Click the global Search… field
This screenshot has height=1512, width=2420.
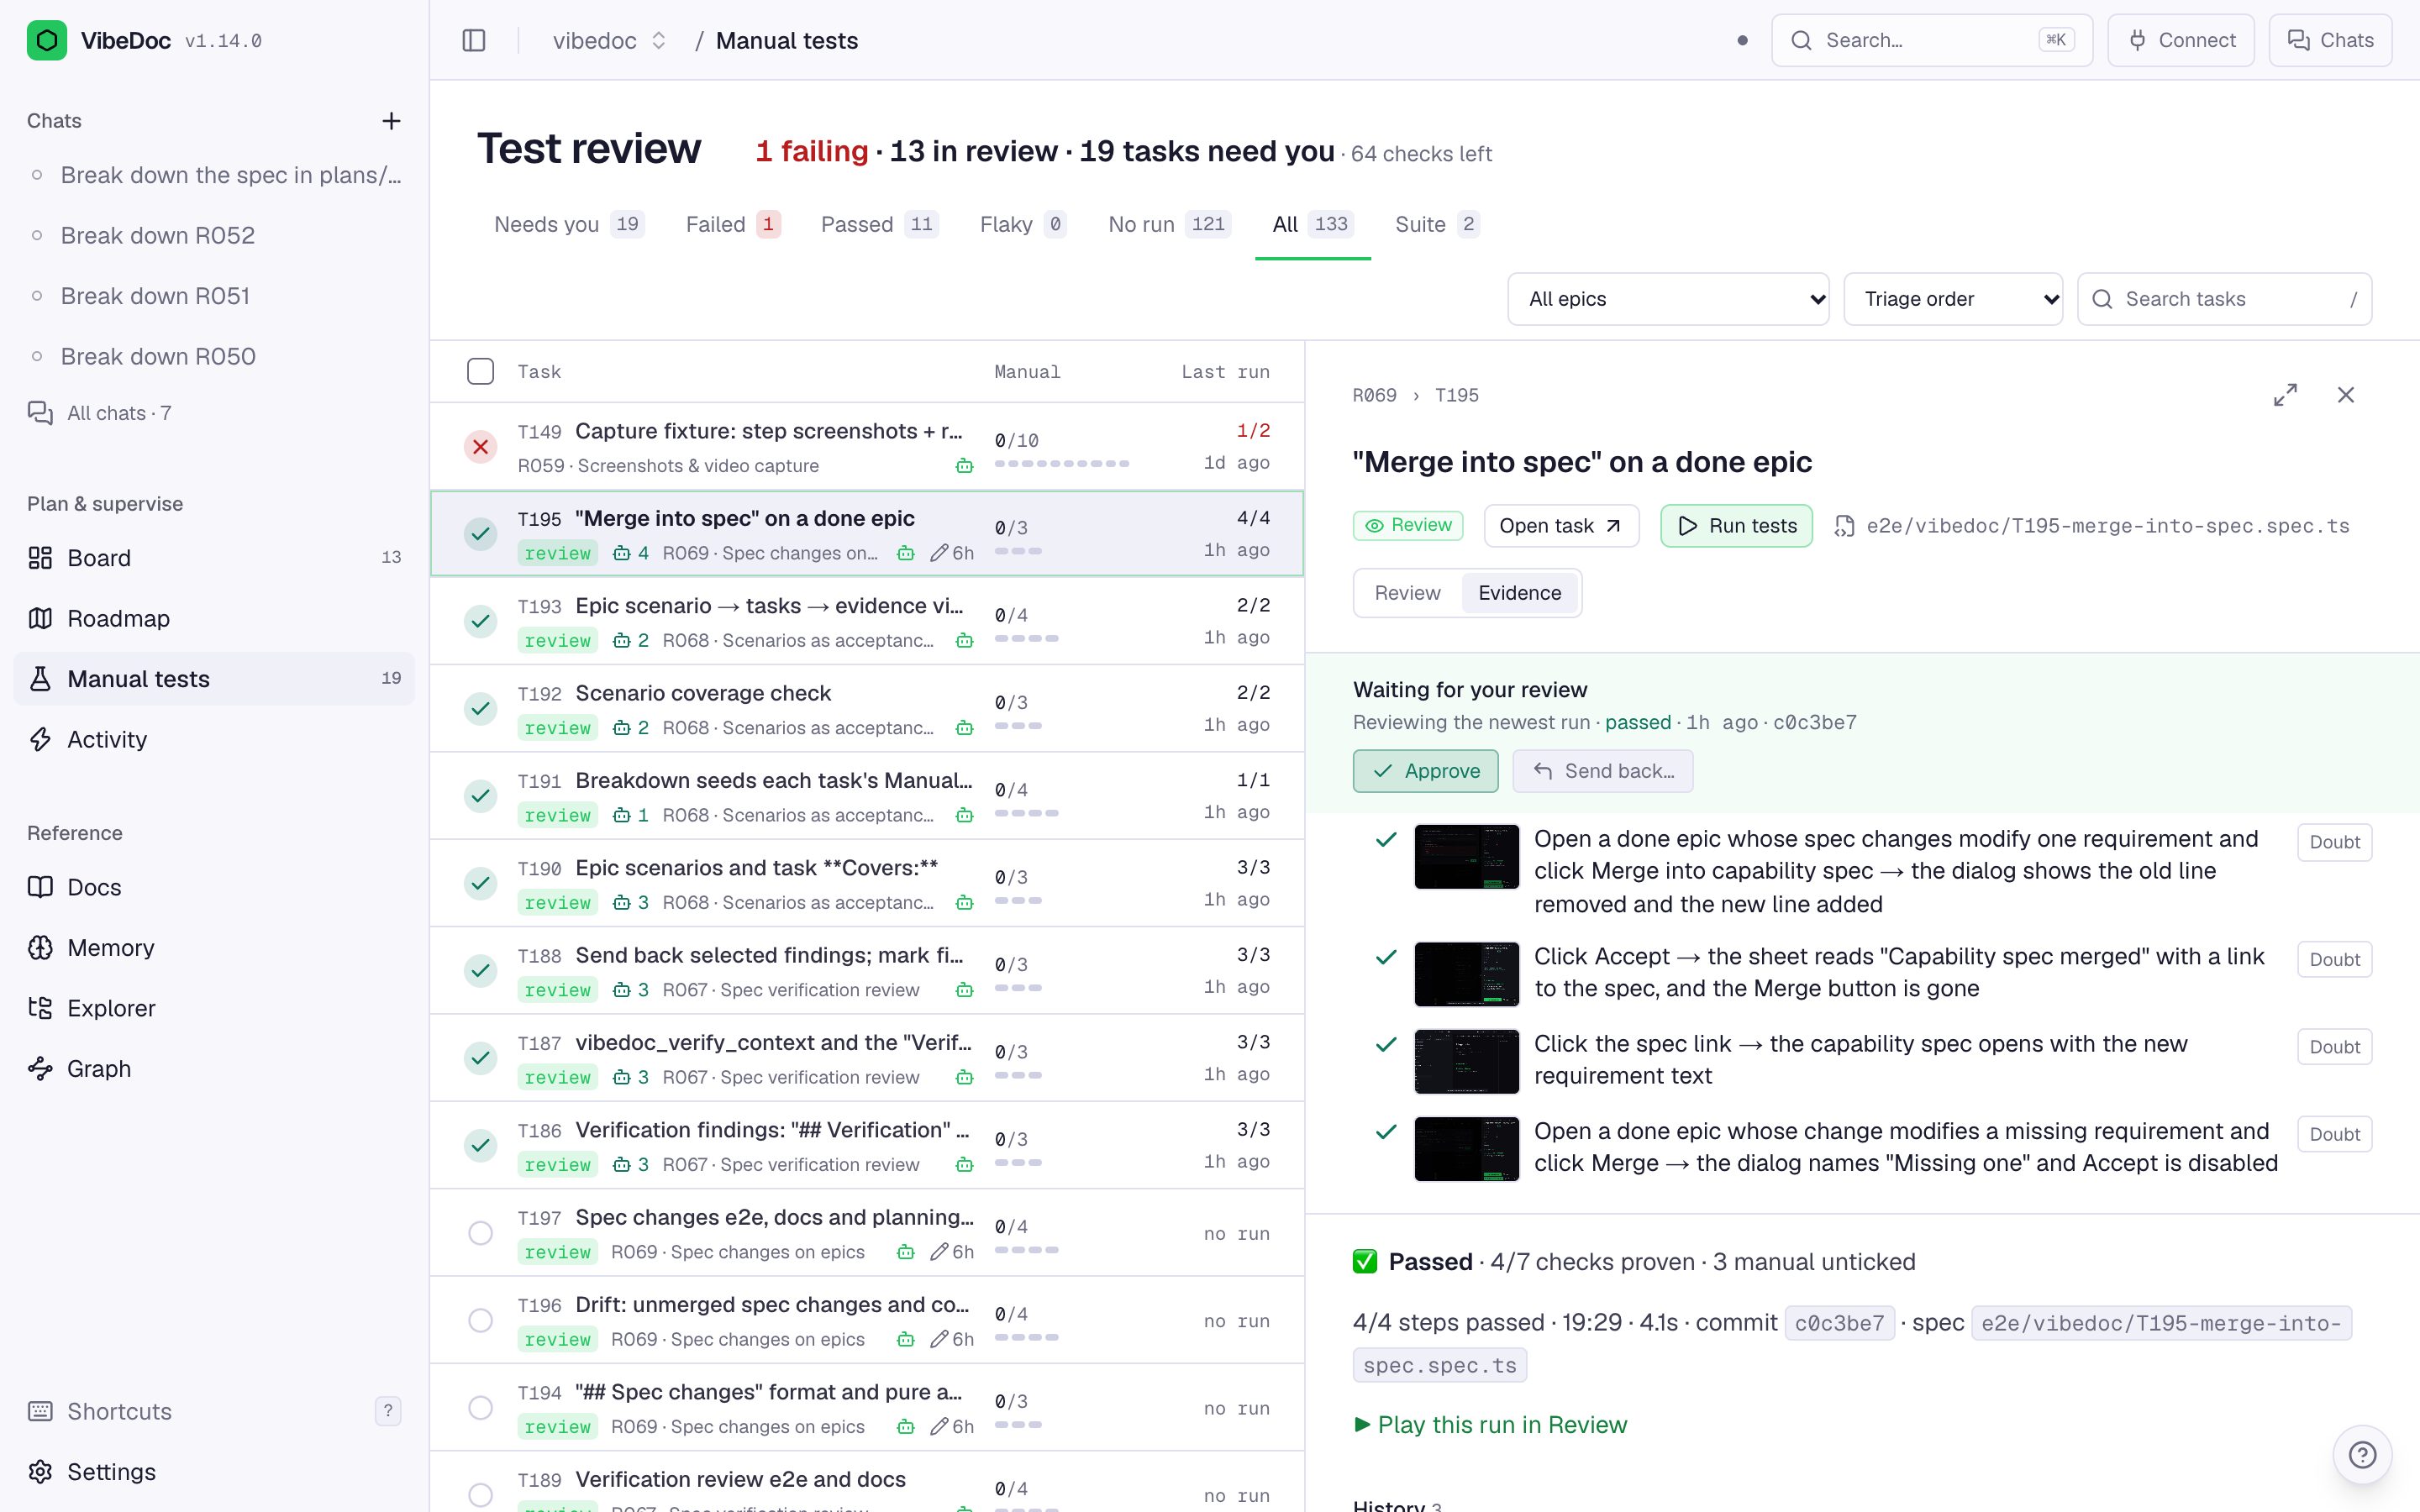(x=1931, y=40)
